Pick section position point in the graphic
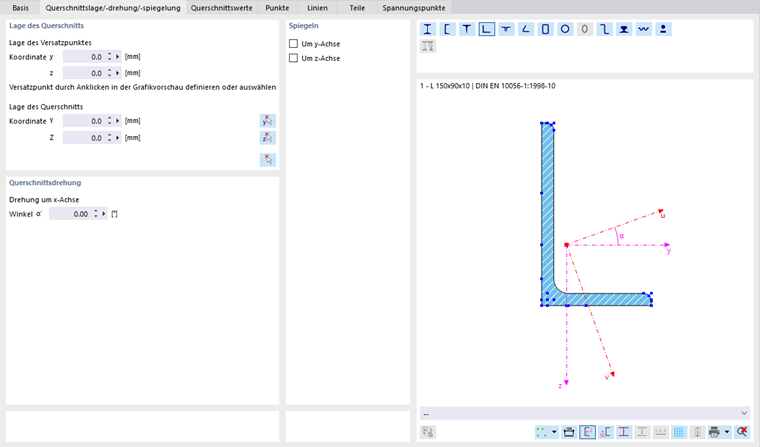760x447 pixels. 268,160
